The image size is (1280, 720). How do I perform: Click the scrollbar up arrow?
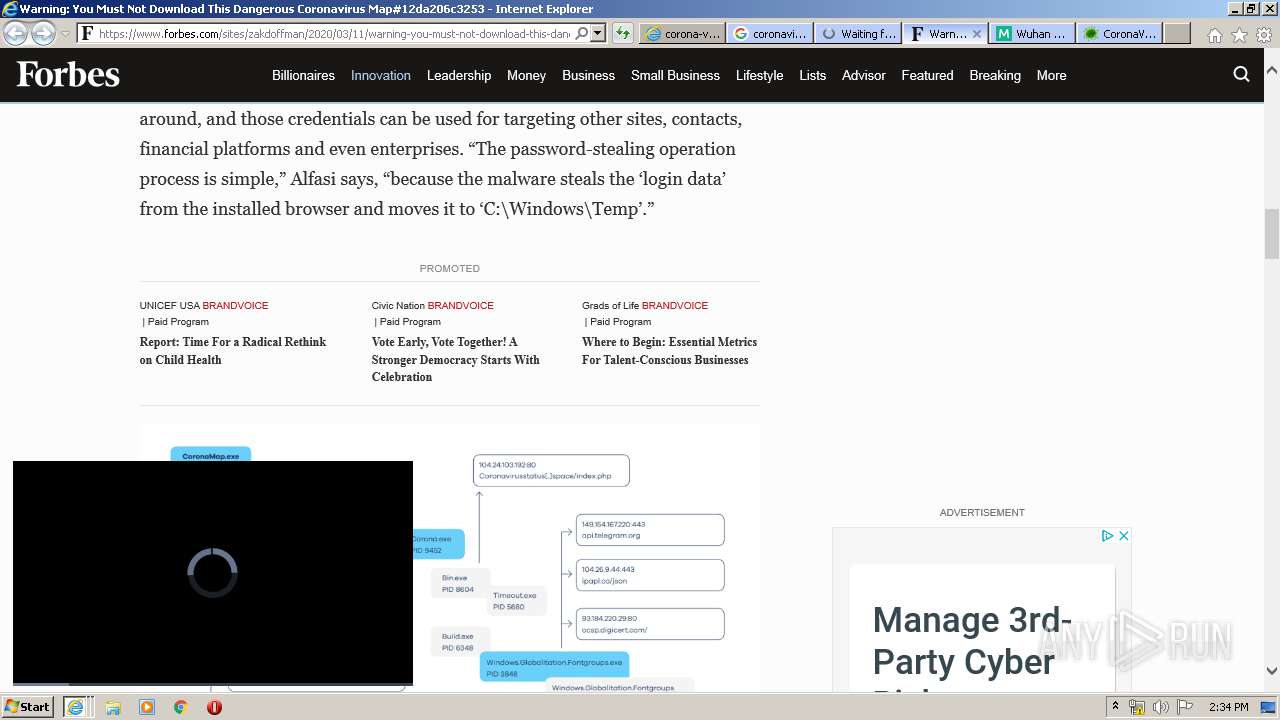(x=1272, y=71)
